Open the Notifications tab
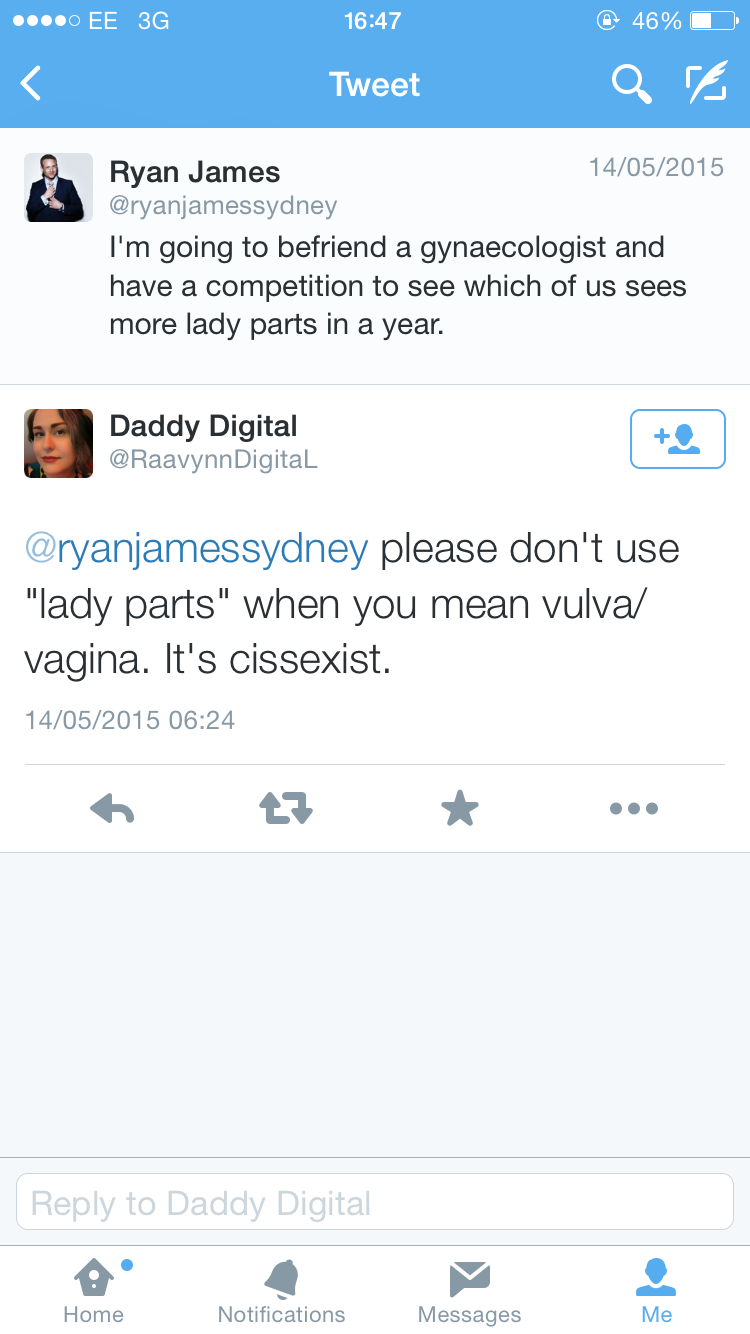This screenshot has width=750, height=1334. [x=281, y=1290]
